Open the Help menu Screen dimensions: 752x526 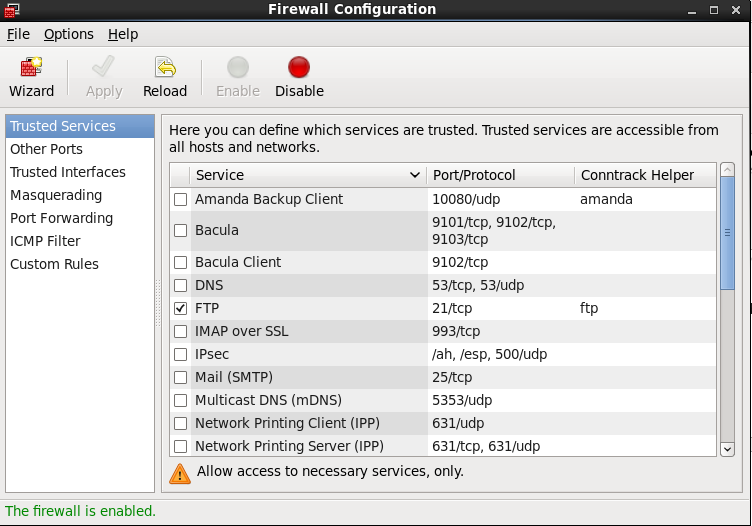click(123, 35)
